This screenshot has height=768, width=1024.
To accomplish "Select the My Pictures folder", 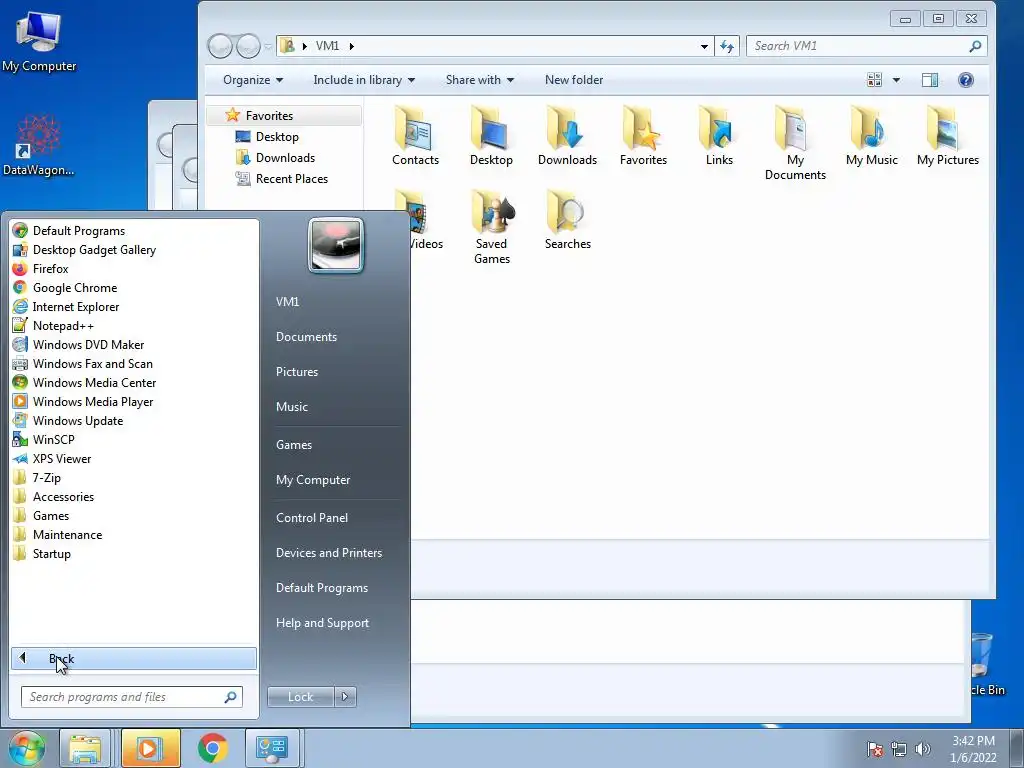I will click(x=948, y=136).
